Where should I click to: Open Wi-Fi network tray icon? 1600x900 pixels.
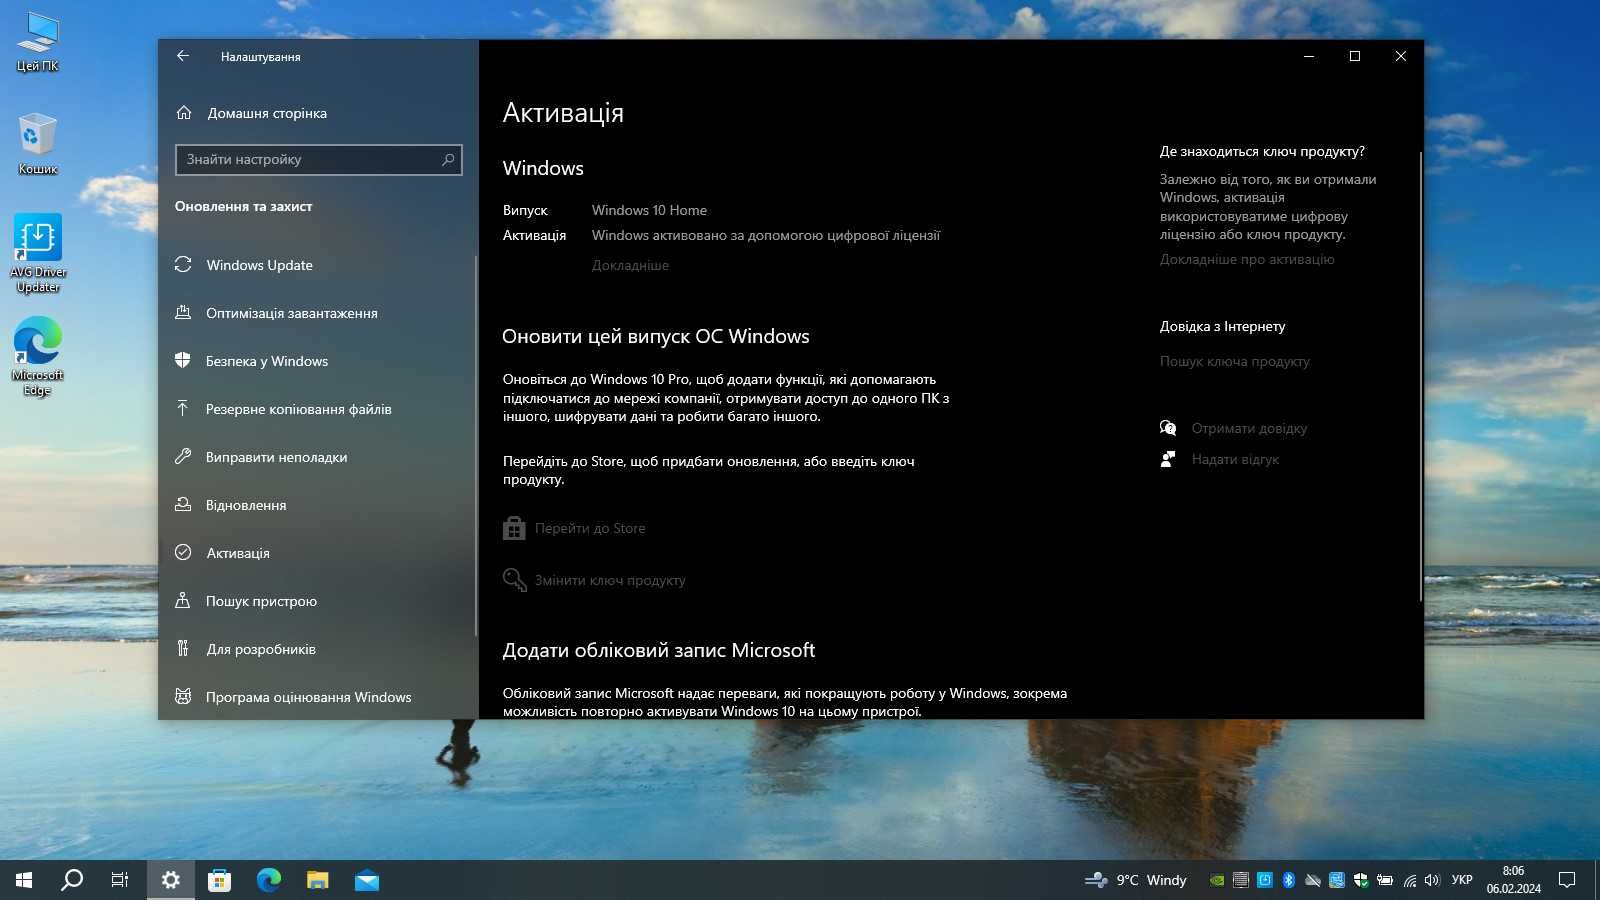pyautogui.click(x=1409, y=880)
